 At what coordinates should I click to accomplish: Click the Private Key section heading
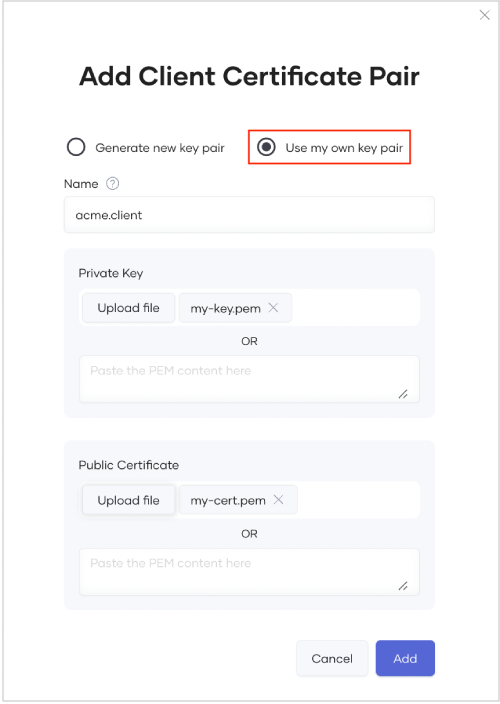click(110, 273)
